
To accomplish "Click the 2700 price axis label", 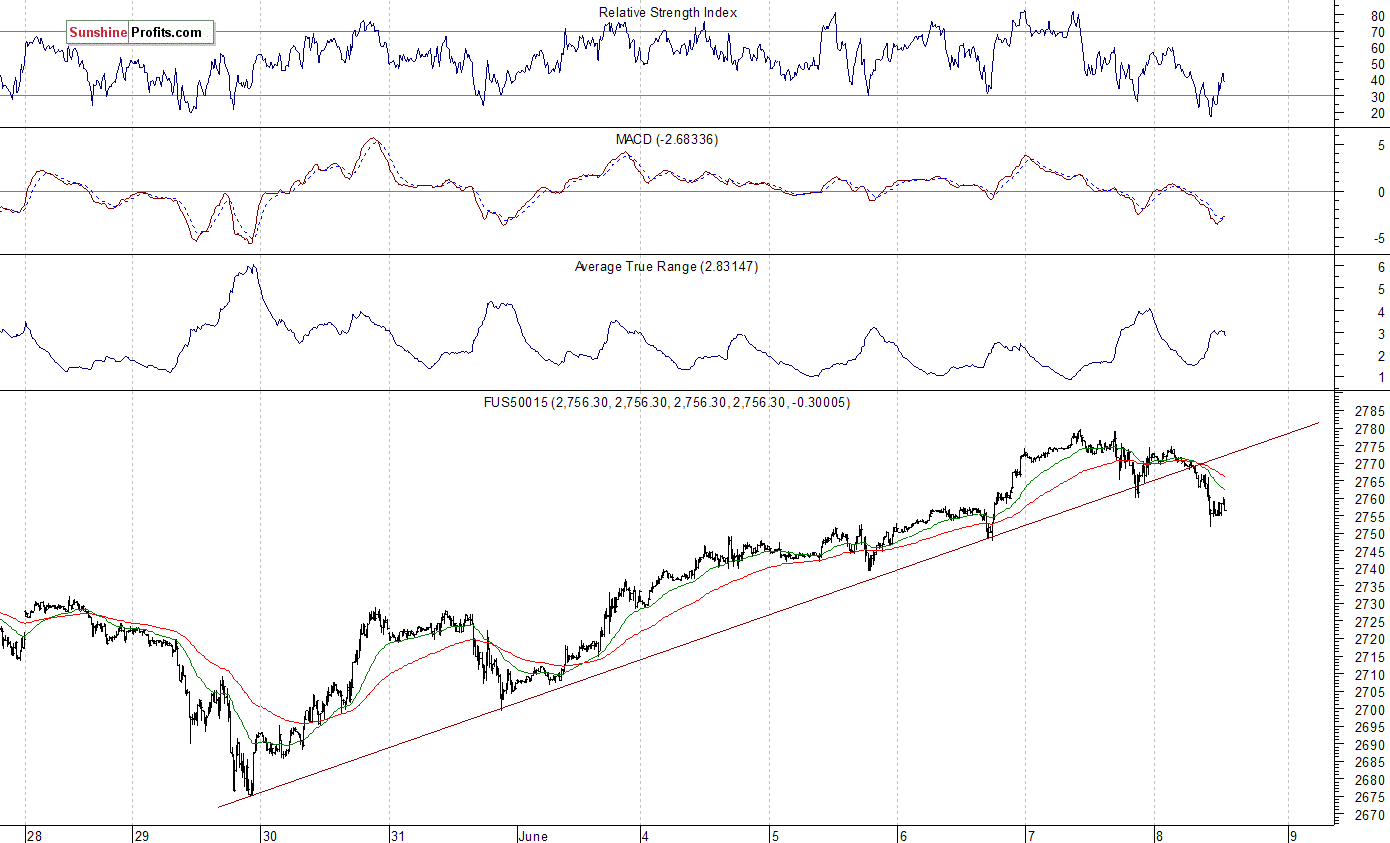I will 1370,710.
